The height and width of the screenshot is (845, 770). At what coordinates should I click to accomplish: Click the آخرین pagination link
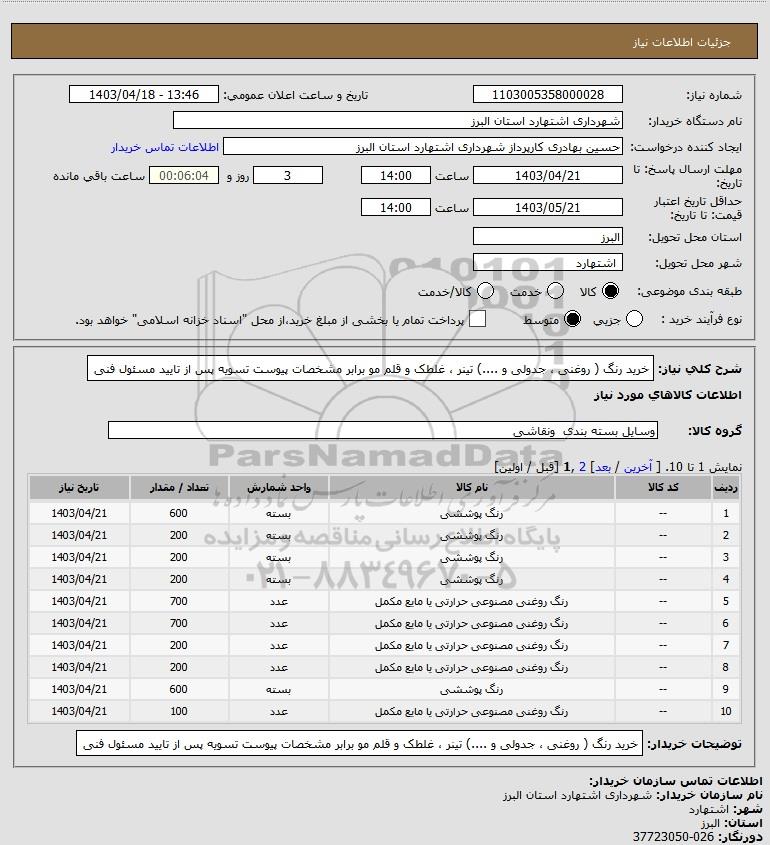point(638,467)
